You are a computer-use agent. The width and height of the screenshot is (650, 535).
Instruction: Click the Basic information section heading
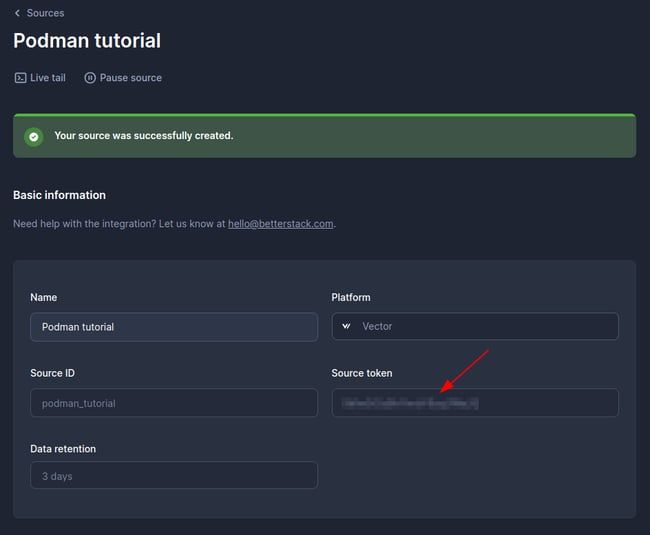(59, 195)
